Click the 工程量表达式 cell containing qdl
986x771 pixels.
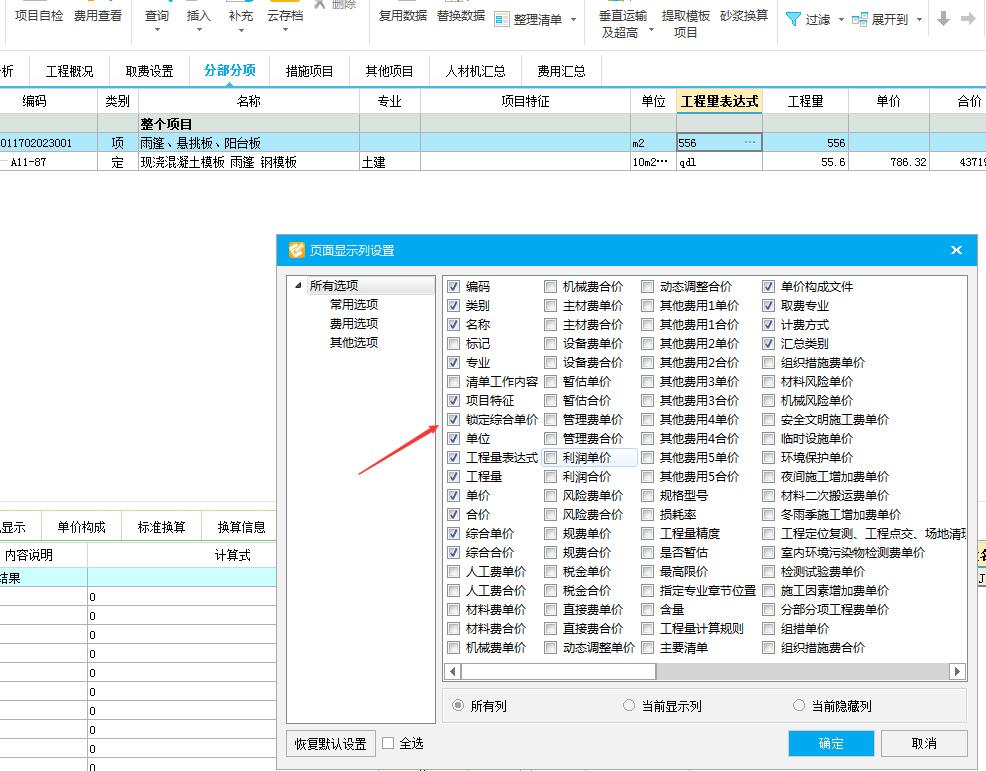point(719,162)
